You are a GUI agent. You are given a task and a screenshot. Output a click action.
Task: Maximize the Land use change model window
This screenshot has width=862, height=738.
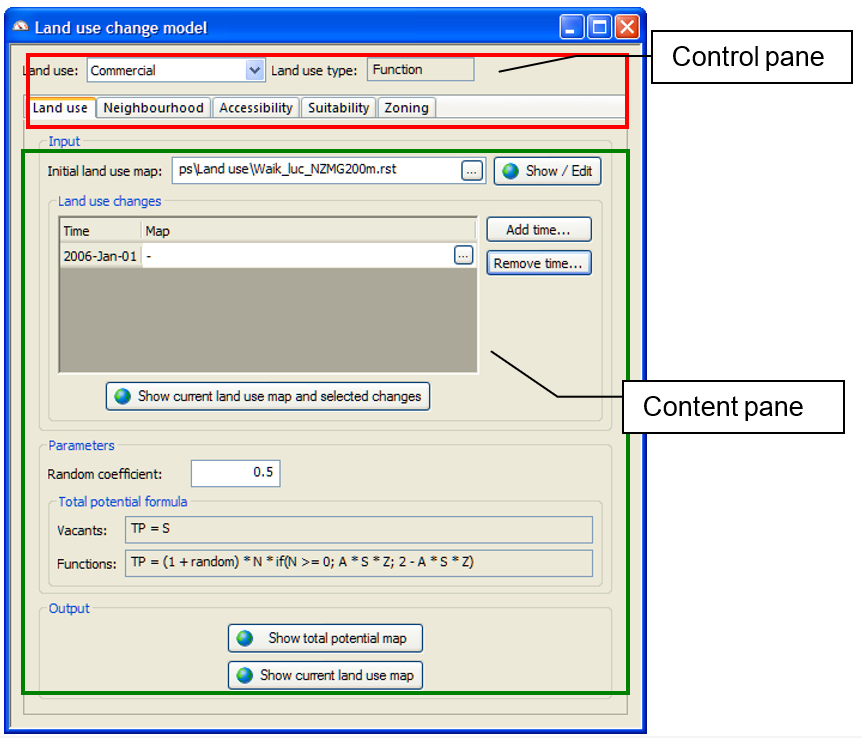599,27
